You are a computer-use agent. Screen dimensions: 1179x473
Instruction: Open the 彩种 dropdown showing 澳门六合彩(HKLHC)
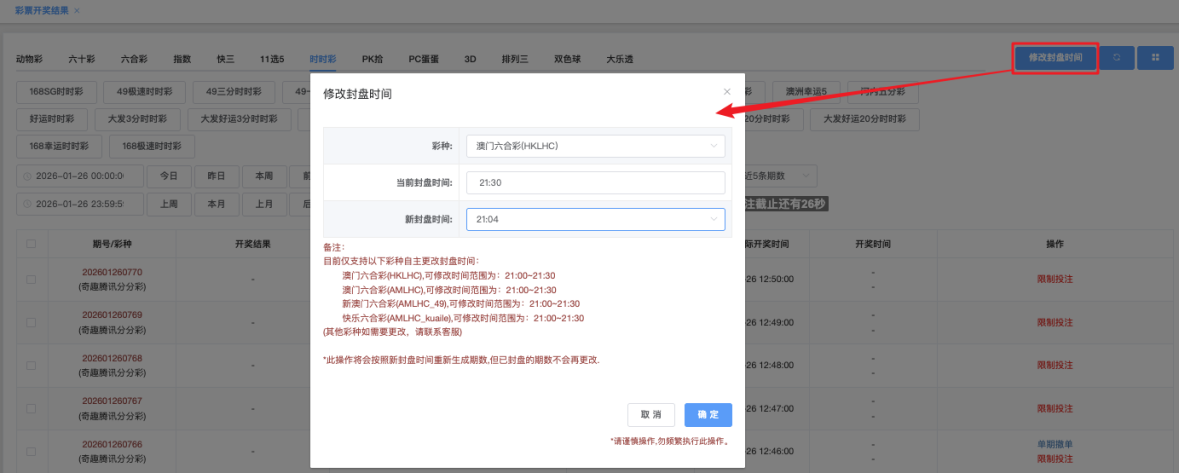coord(594,146)
